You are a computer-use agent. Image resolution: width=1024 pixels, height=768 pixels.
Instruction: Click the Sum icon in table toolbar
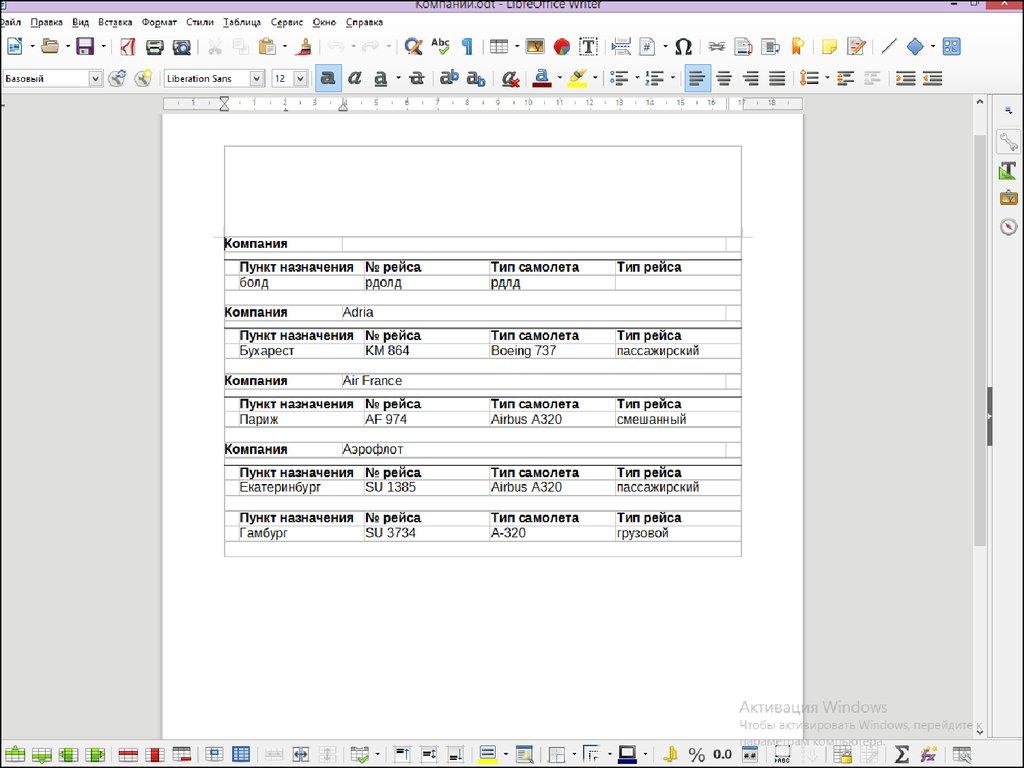point(901,754)
